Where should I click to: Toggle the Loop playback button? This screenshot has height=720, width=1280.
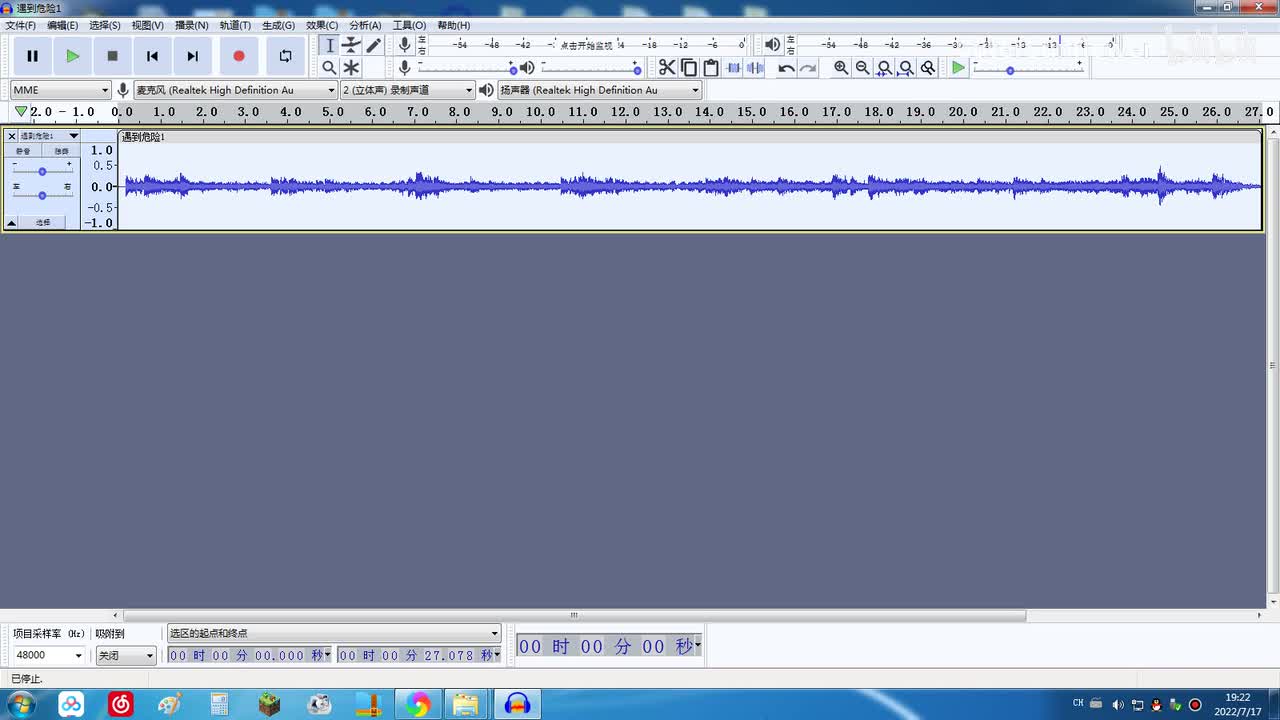point(285,57)
